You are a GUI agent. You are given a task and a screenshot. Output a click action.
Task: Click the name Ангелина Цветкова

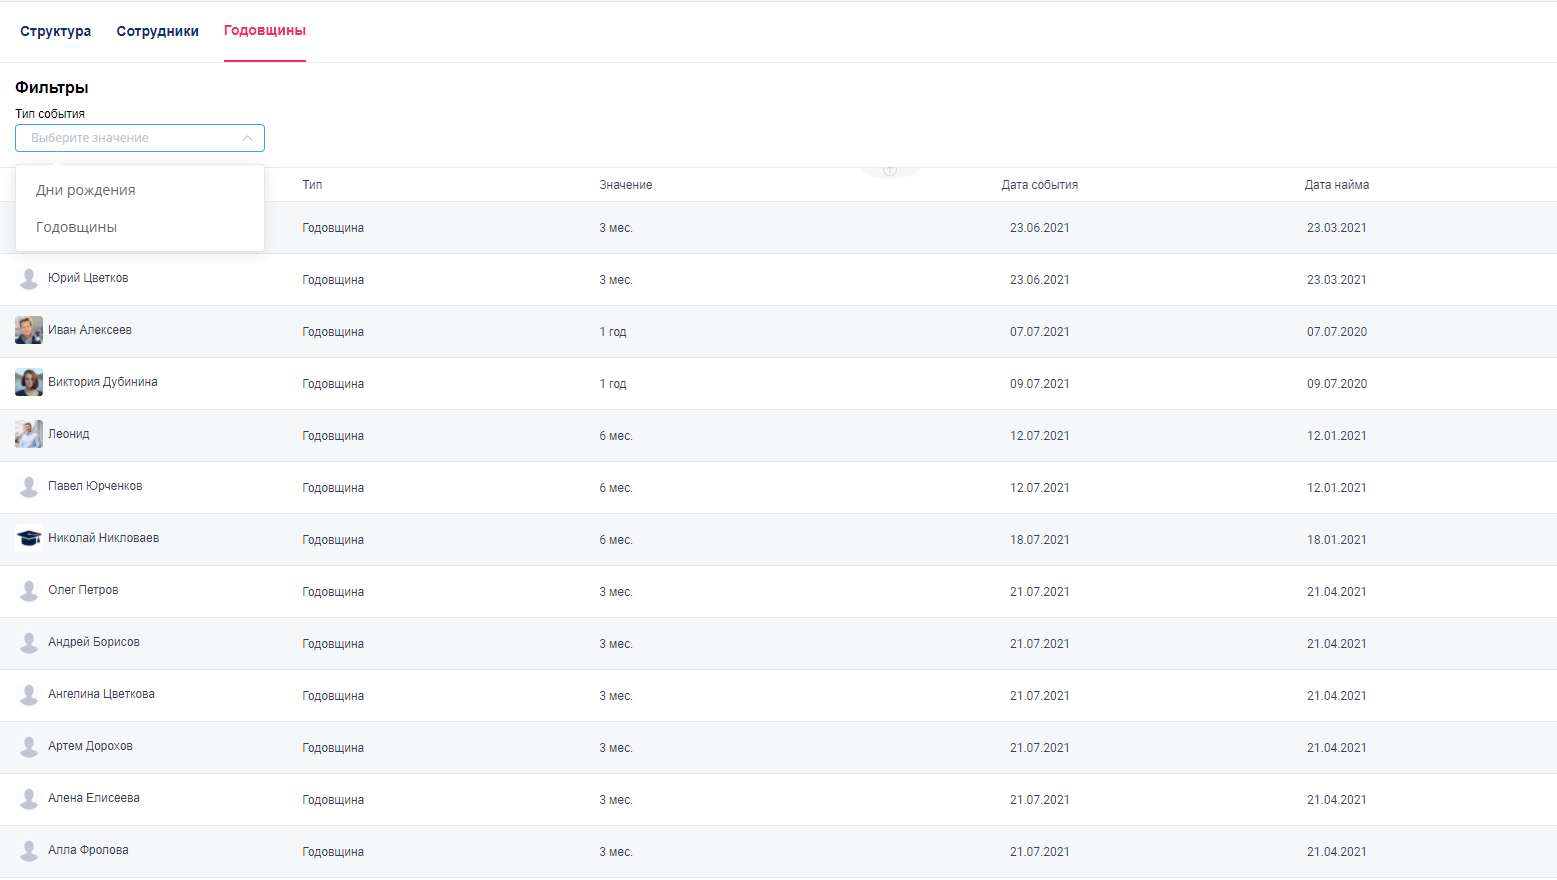(x=101, y=694)
